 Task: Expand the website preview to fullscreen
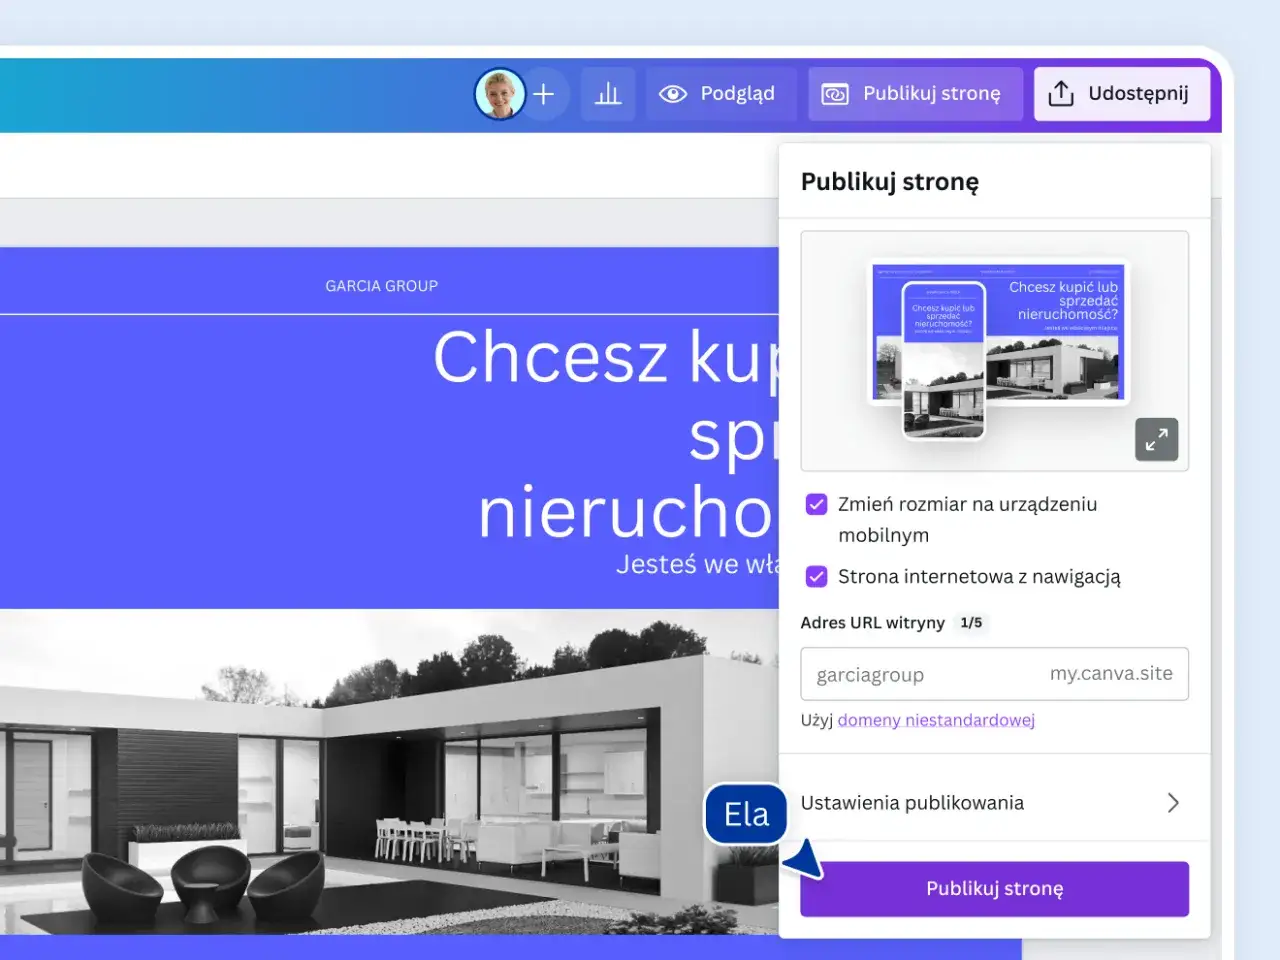[x=1157, y=439]
